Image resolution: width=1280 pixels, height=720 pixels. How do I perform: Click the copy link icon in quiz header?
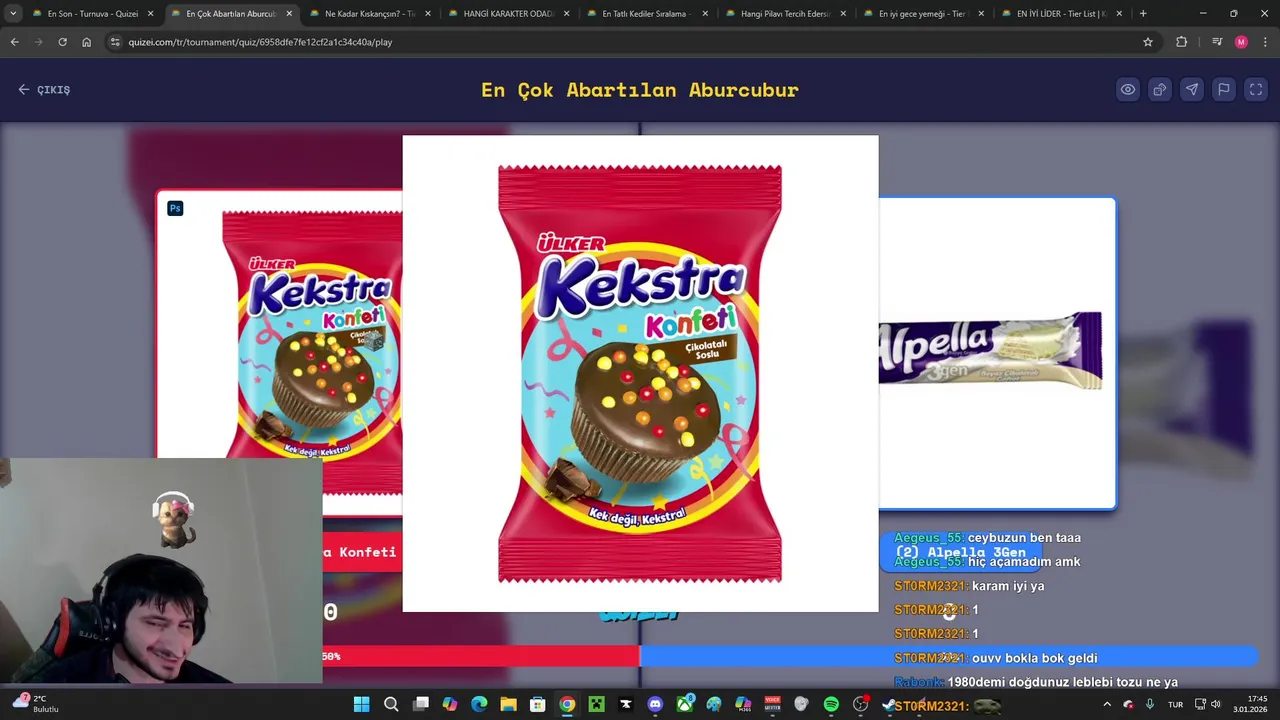click(x=1160, y=89)
